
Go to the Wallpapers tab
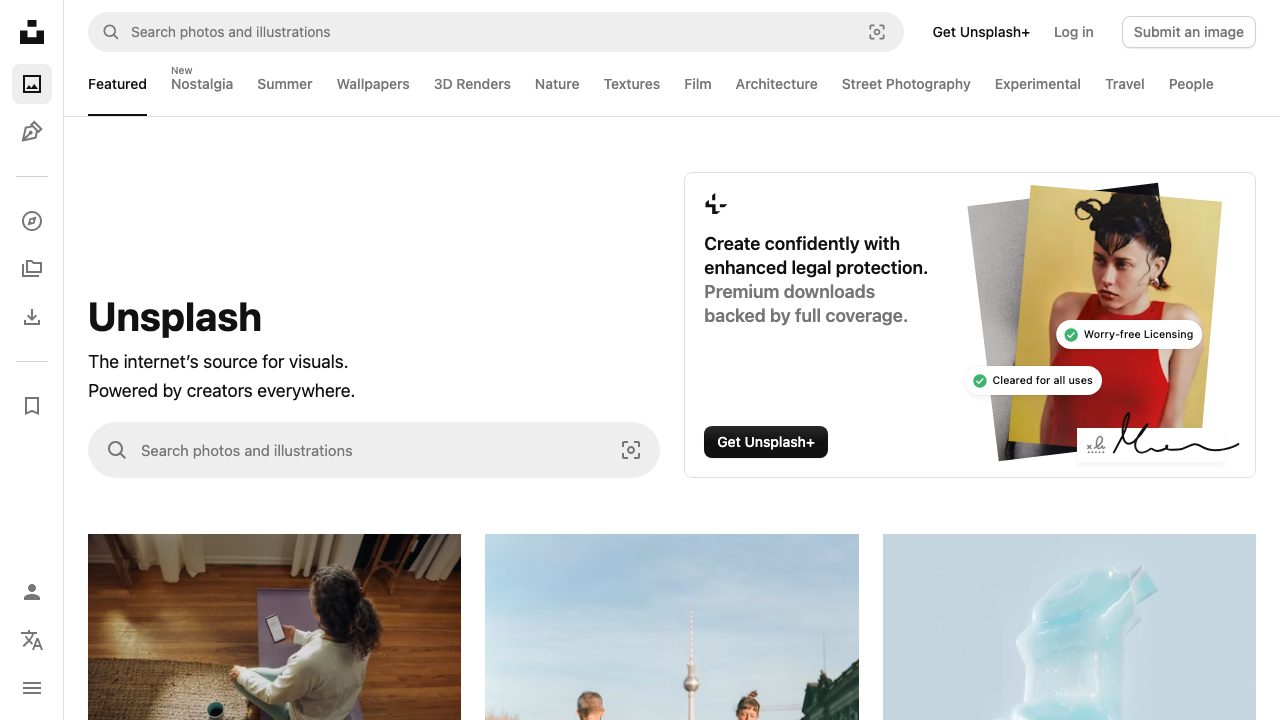click(373, 84)
